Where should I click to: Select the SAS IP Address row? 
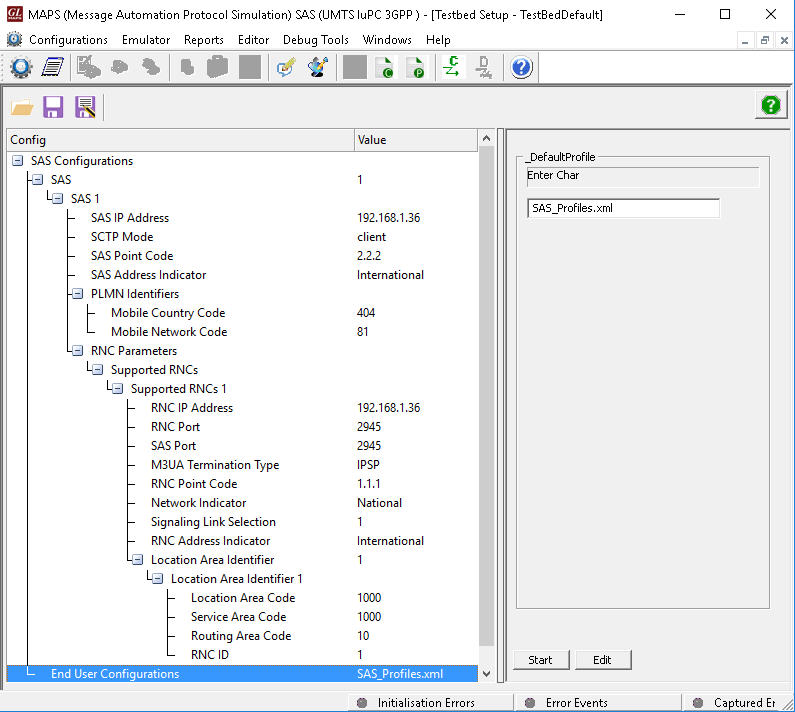242,218
